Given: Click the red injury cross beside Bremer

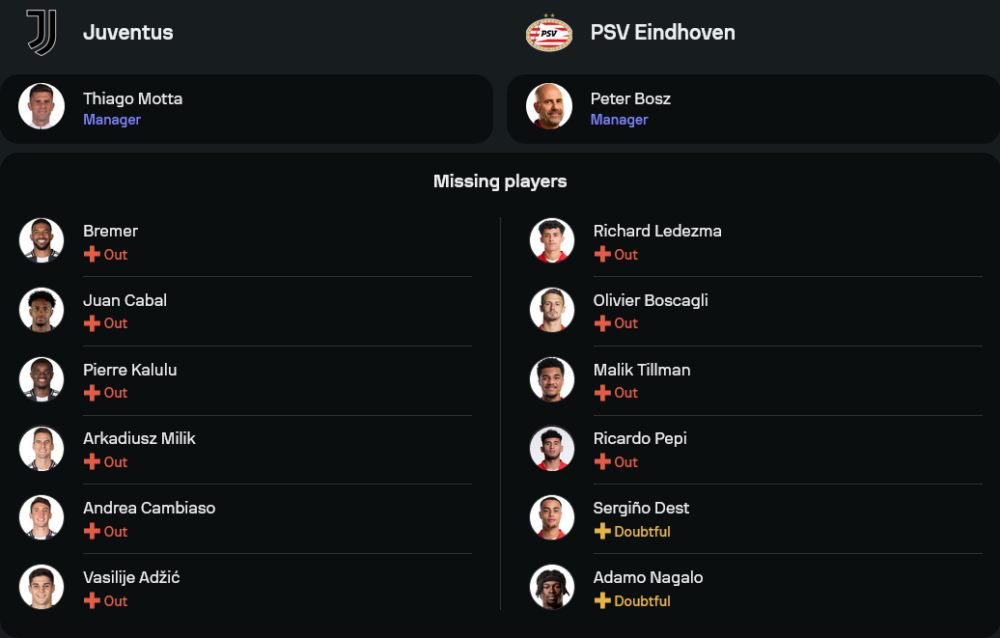Looking at the screenshot, I should pyautogui.click(x=92, y=254).
